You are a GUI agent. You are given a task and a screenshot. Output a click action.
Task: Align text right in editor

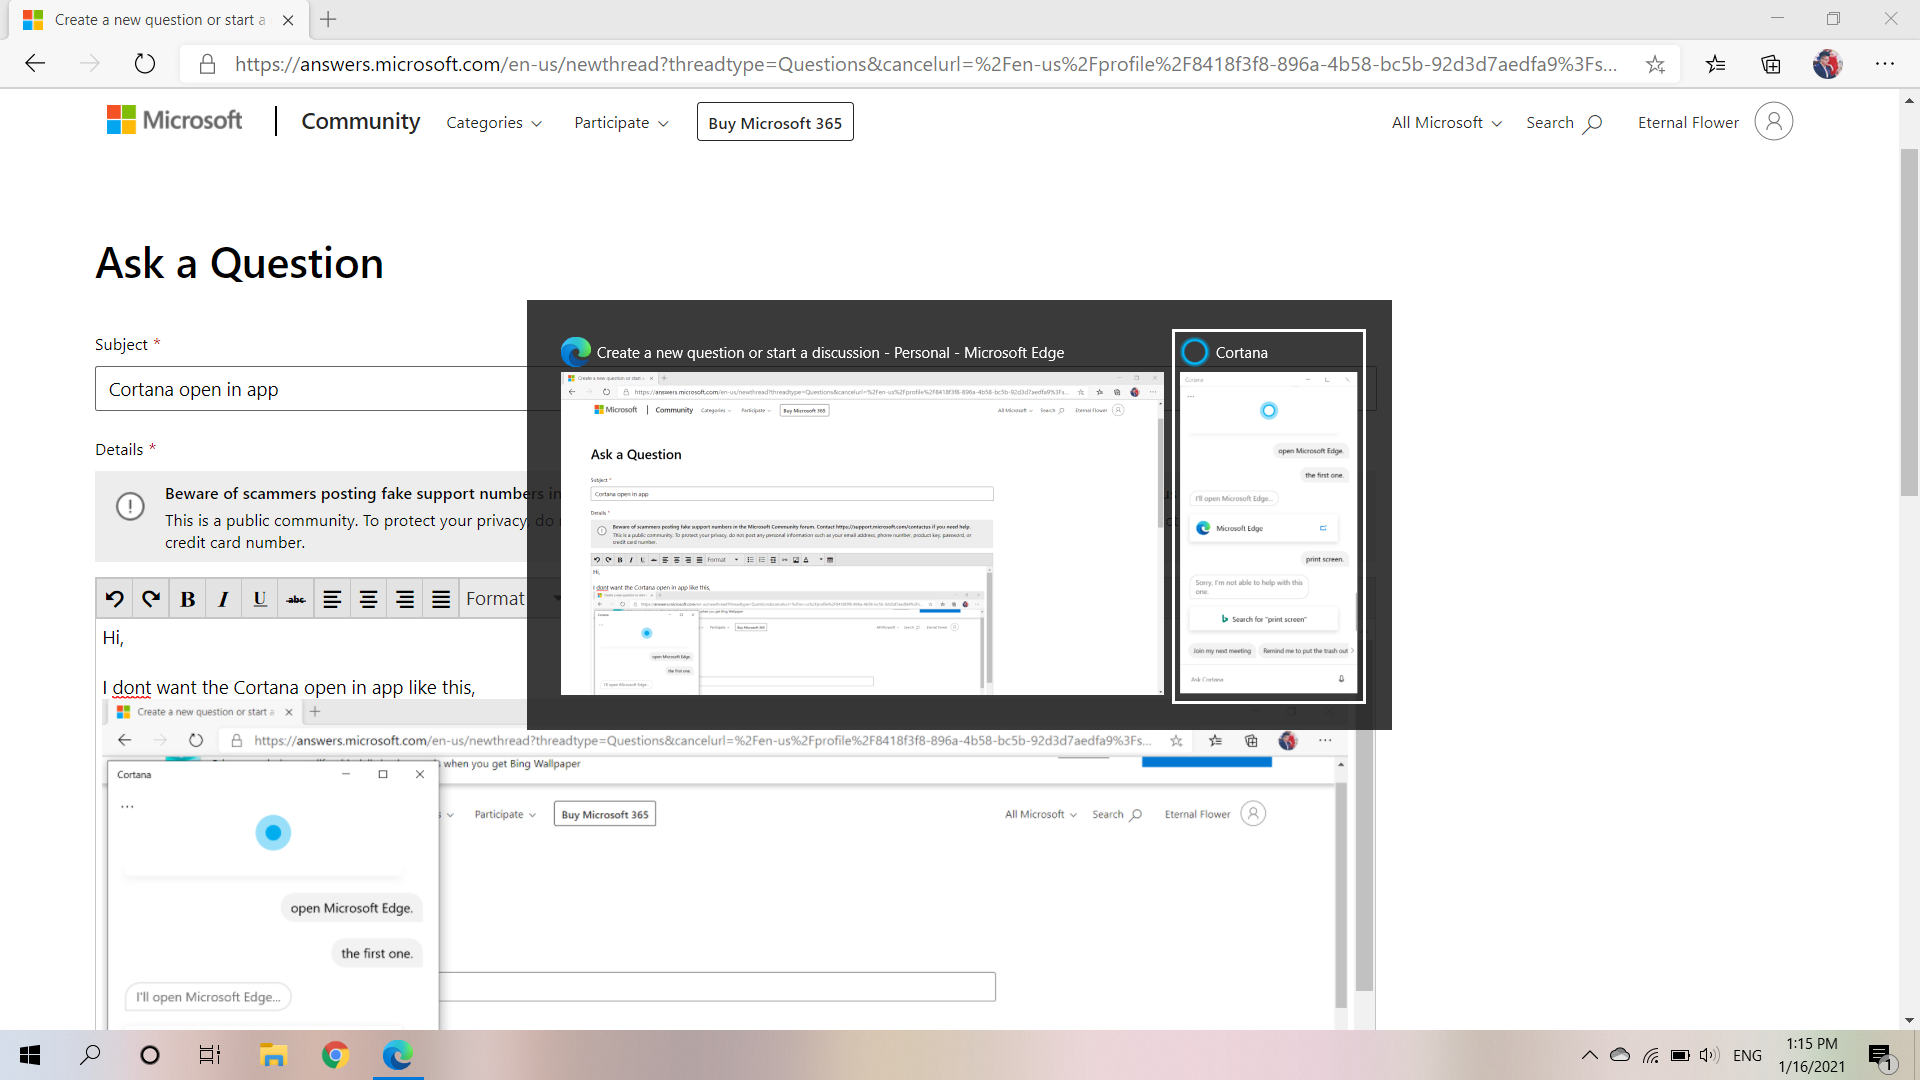click(x=405, y=599)
